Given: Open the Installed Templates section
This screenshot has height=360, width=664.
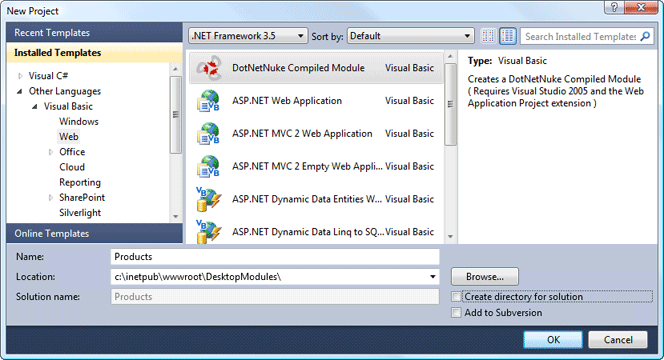Looking at the screenshot, I should coord(94,53).
